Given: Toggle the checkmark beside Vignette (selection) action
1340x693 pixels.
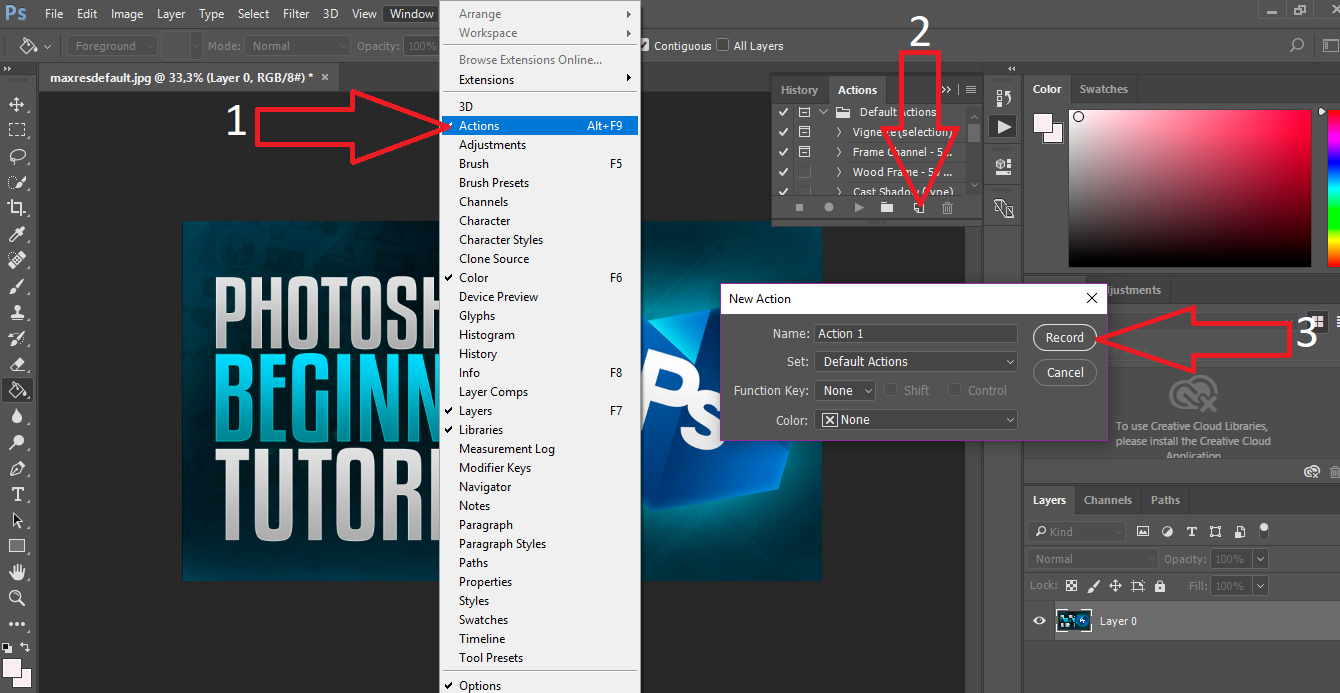Looking at the screenshot, I should tap(784, 132).
